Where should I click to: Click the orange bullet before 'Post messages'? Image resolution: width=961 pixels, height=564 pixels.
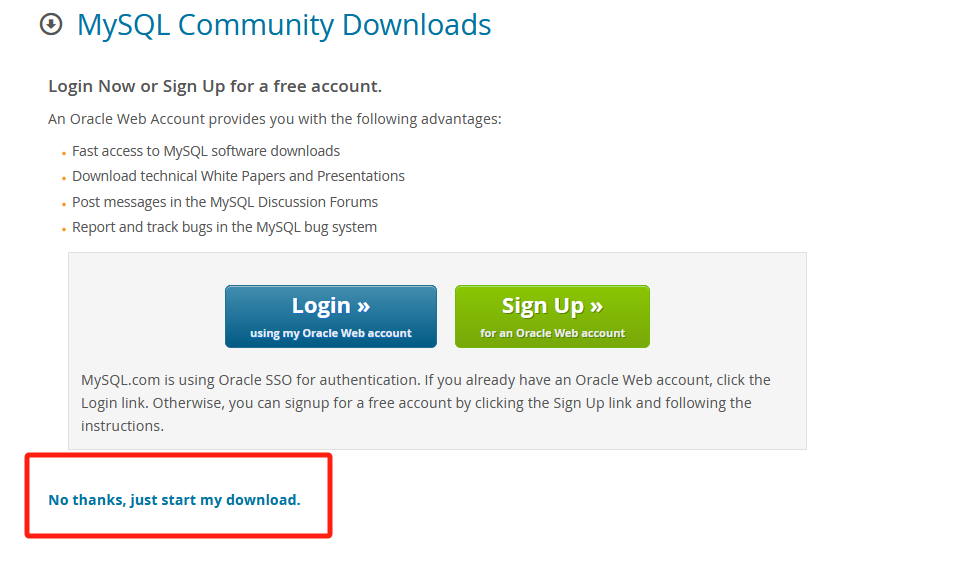pyautogui.click(x=64, y=204)
